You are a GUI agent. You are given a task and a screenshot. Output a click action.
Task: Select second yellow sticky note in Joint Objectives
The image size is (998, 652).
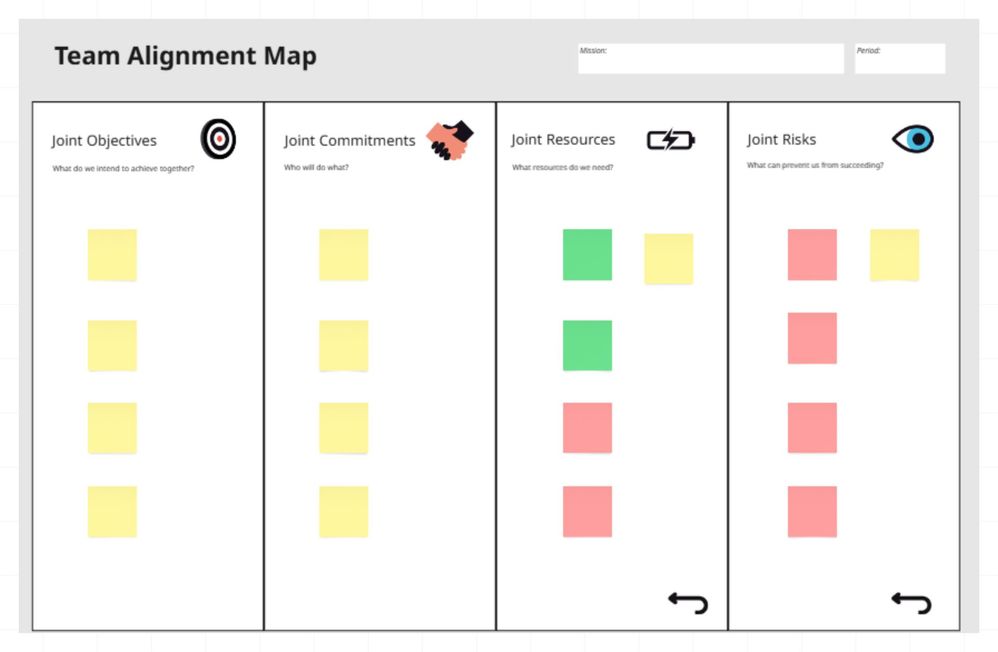pos(112,346)
